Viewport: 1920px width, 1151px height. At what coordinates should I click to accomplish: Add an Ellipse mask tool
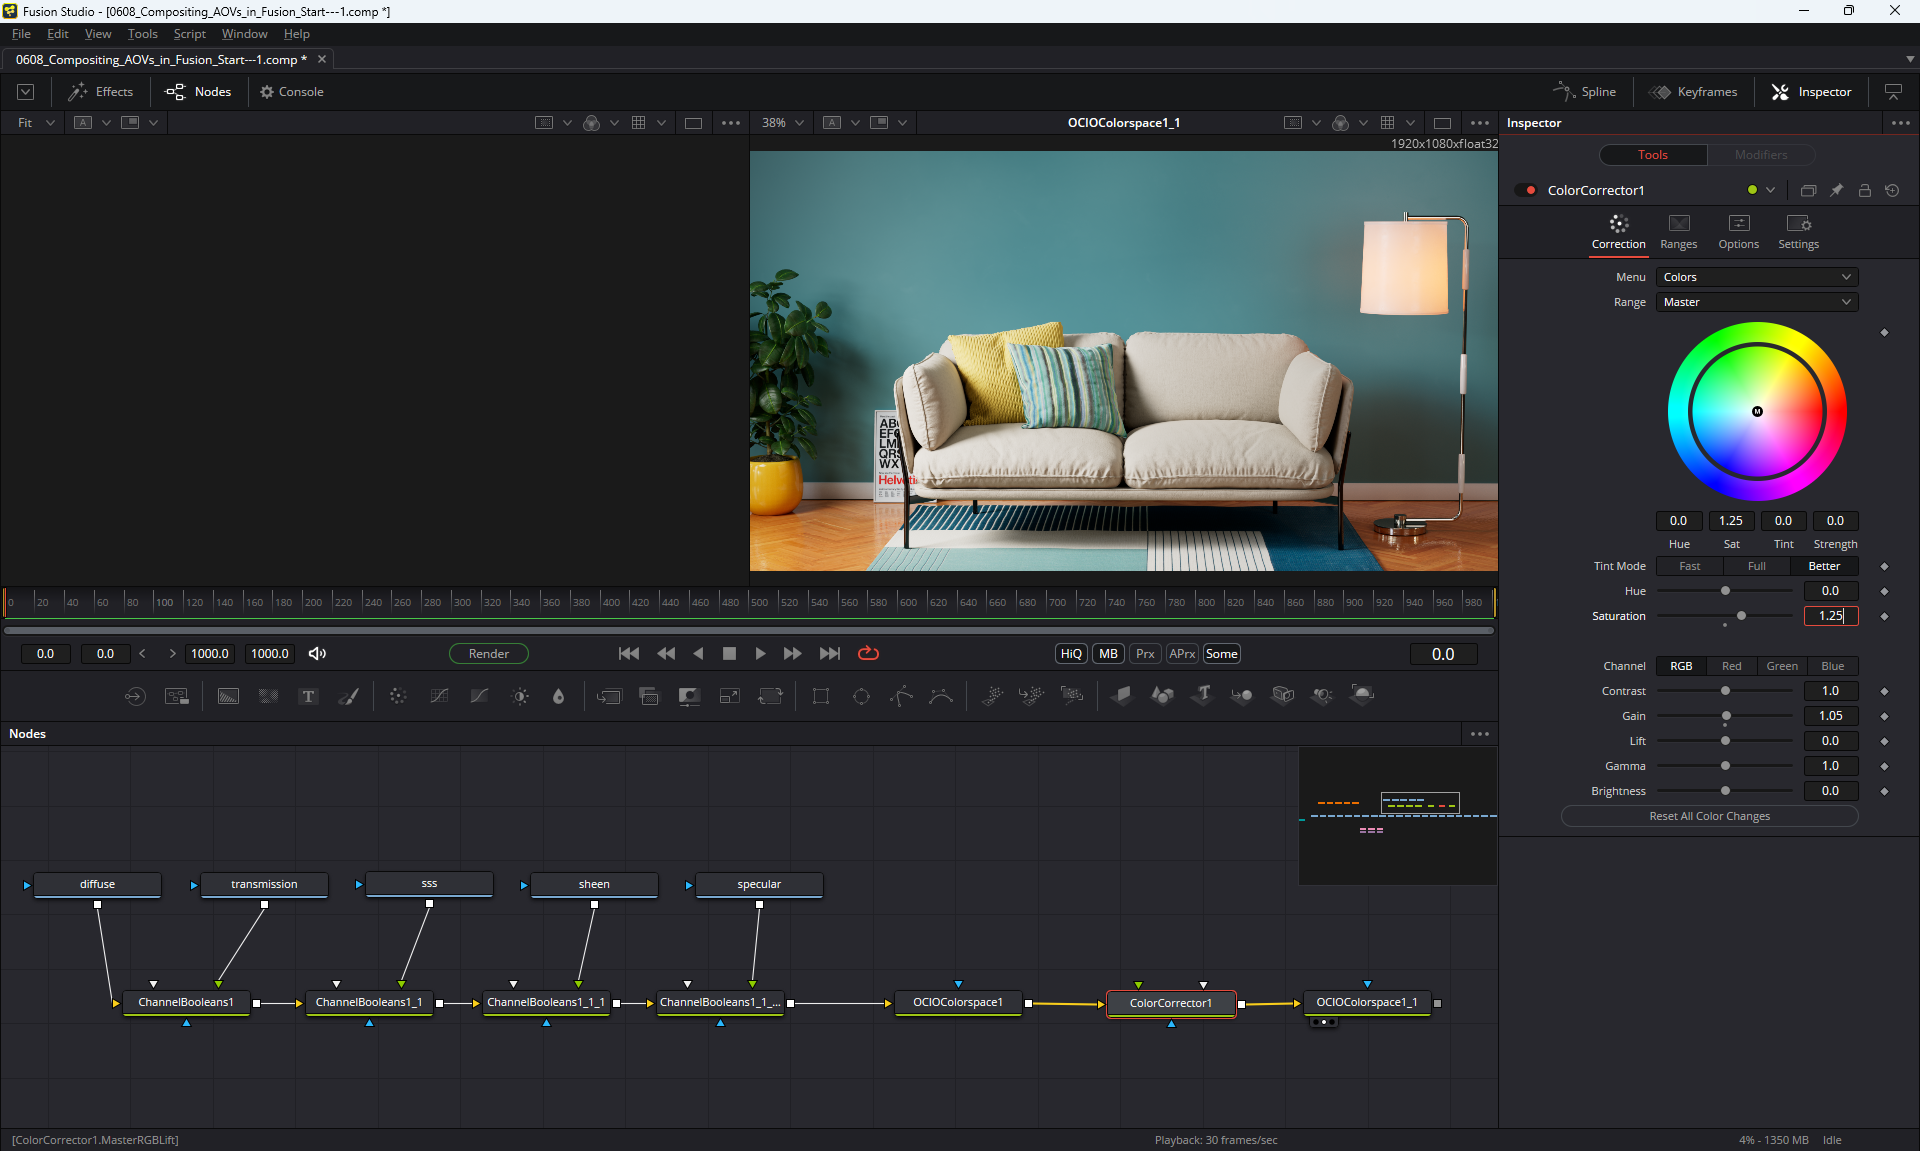[861, 696]
